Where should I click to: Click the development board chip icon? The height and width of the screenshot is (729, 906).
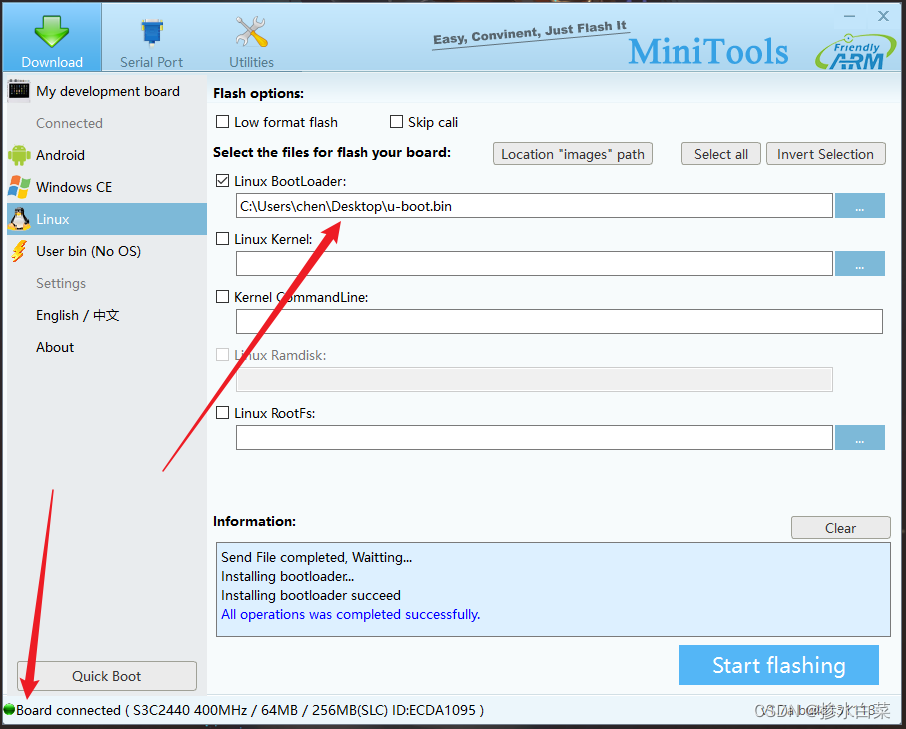tap(19, 91)
